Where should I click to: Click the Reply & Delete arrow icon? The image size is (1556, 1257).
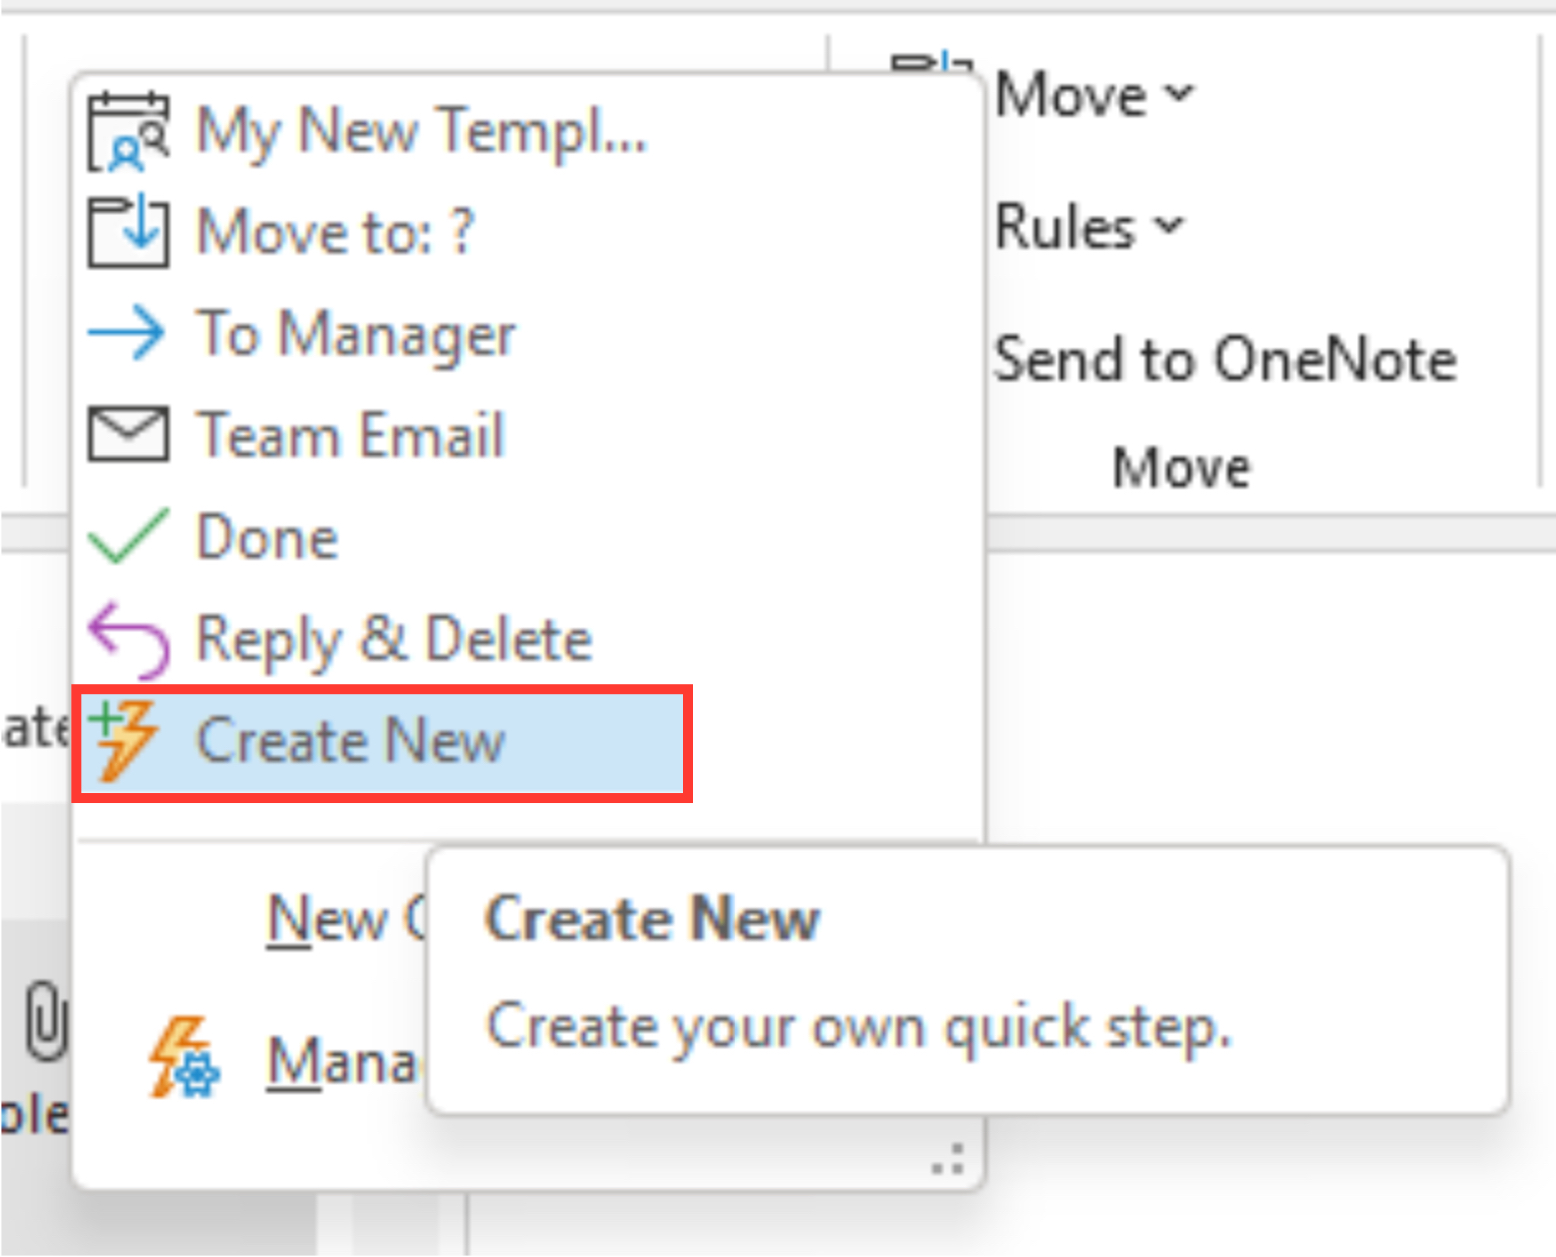[x=127, y=637]
